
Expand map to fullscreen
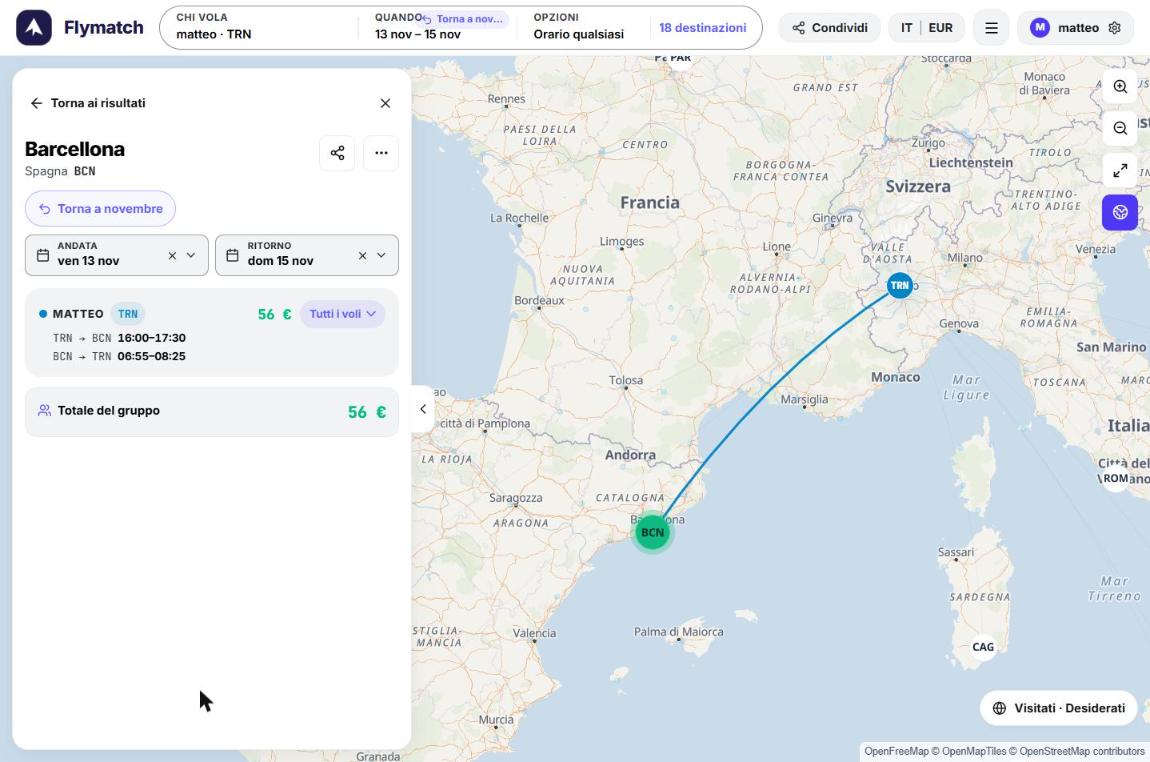pos(1120,170)
